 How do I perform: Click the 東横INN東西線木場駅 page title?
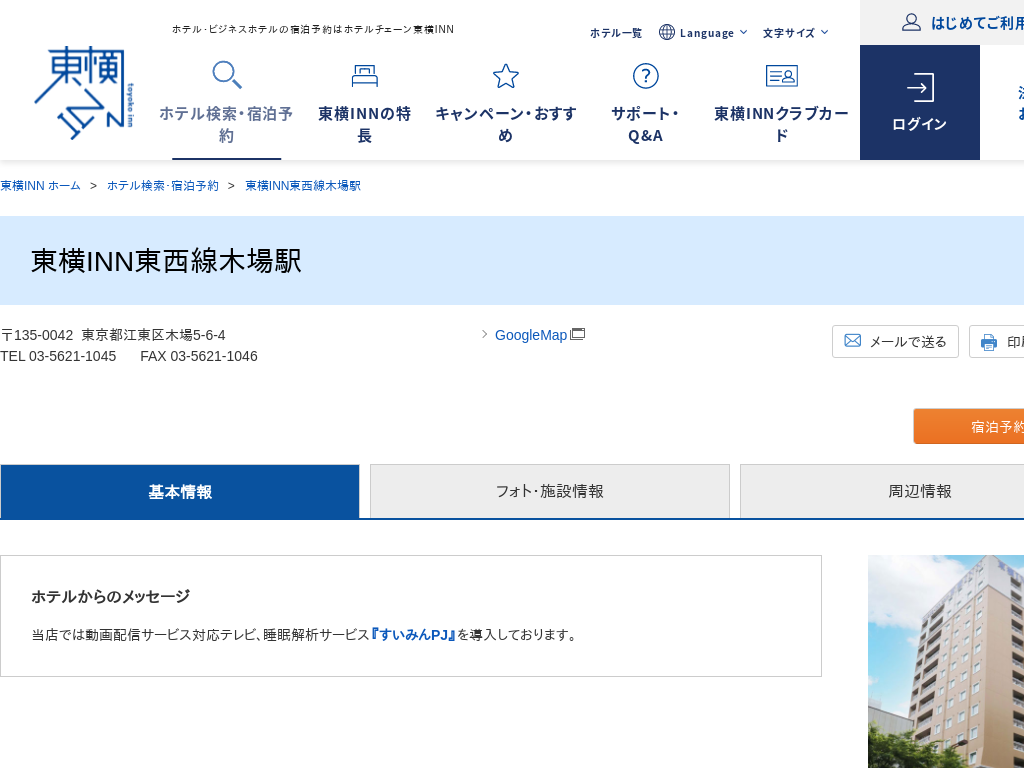click(x=167, y=261)
